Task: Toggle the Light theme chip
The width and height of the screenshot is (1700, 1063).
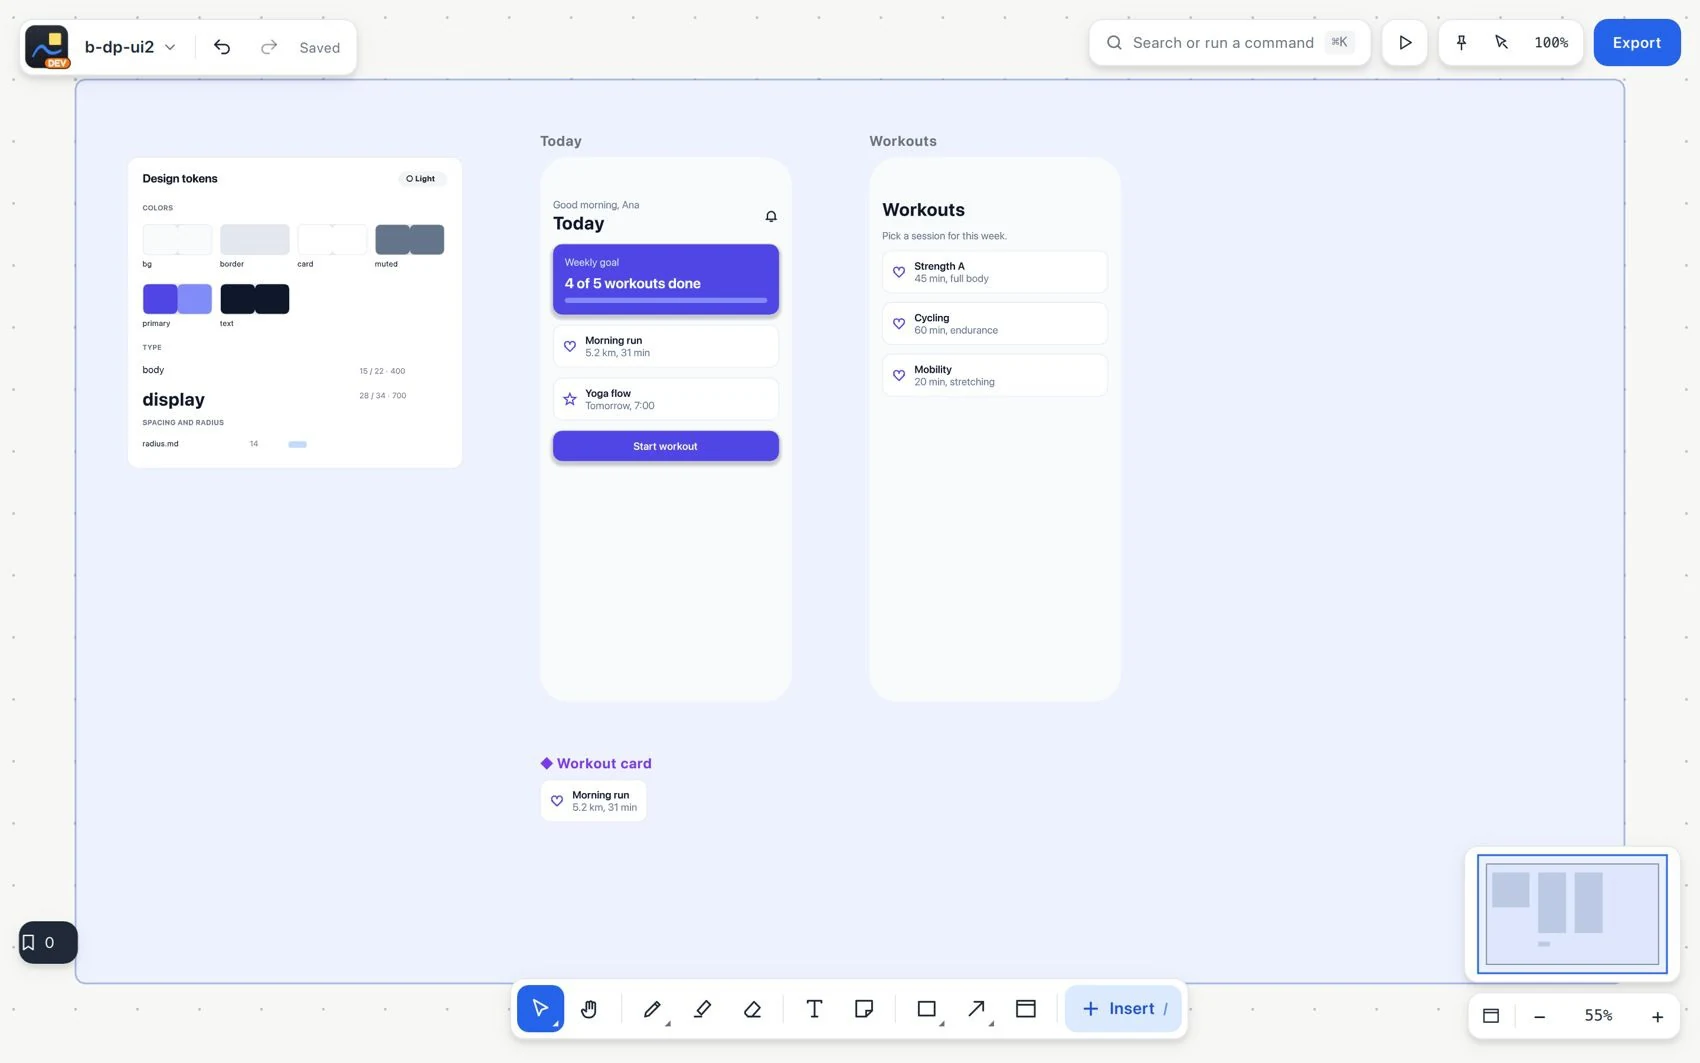Action: [421, 179]
